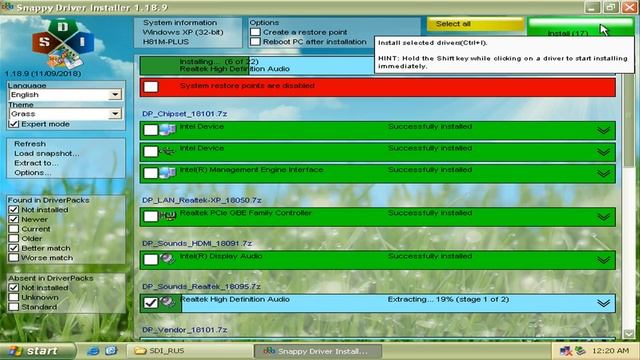Click the Realtek High Definition Audio speaker icon
Image resolution: width=640 pixels, height=360 pixels.
click(x=168, y=302)
